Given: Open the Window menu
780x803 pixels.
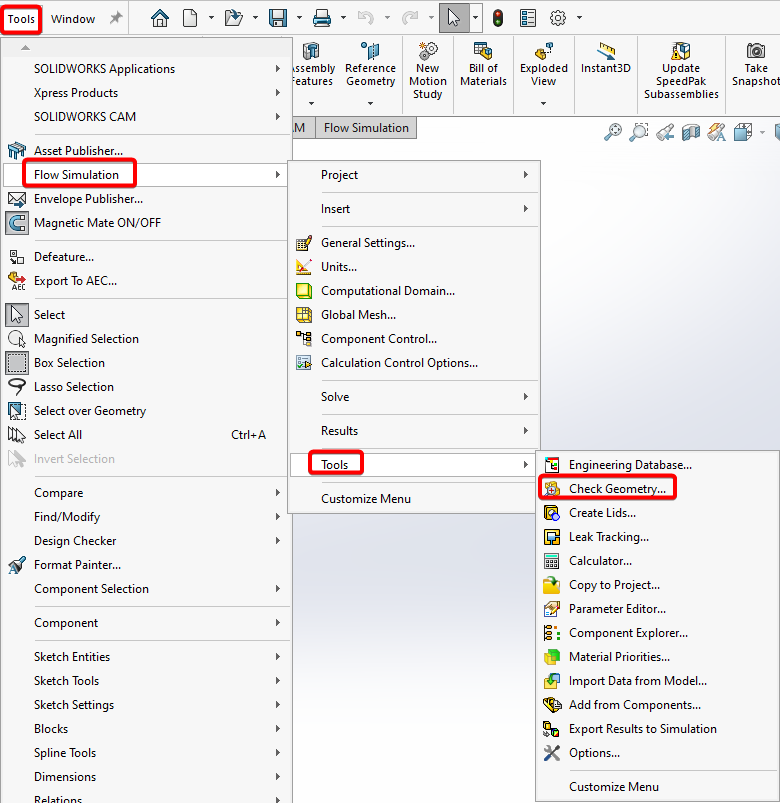Looking at the screenshot, I should click(73, 19).
